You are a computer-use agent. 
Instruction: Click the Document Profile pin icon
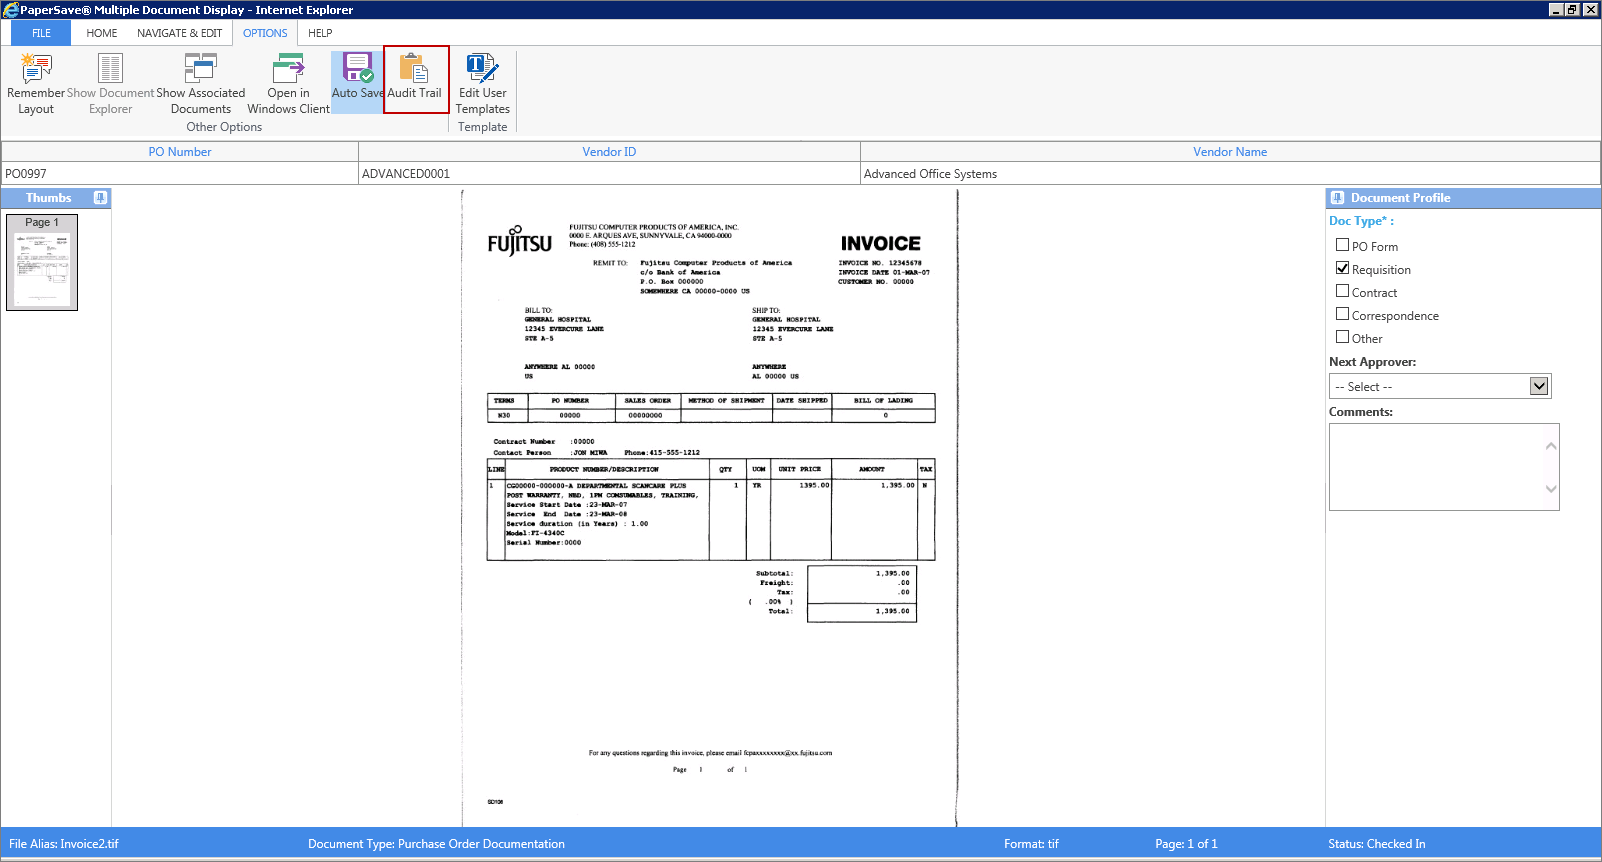click(1337, 198)
